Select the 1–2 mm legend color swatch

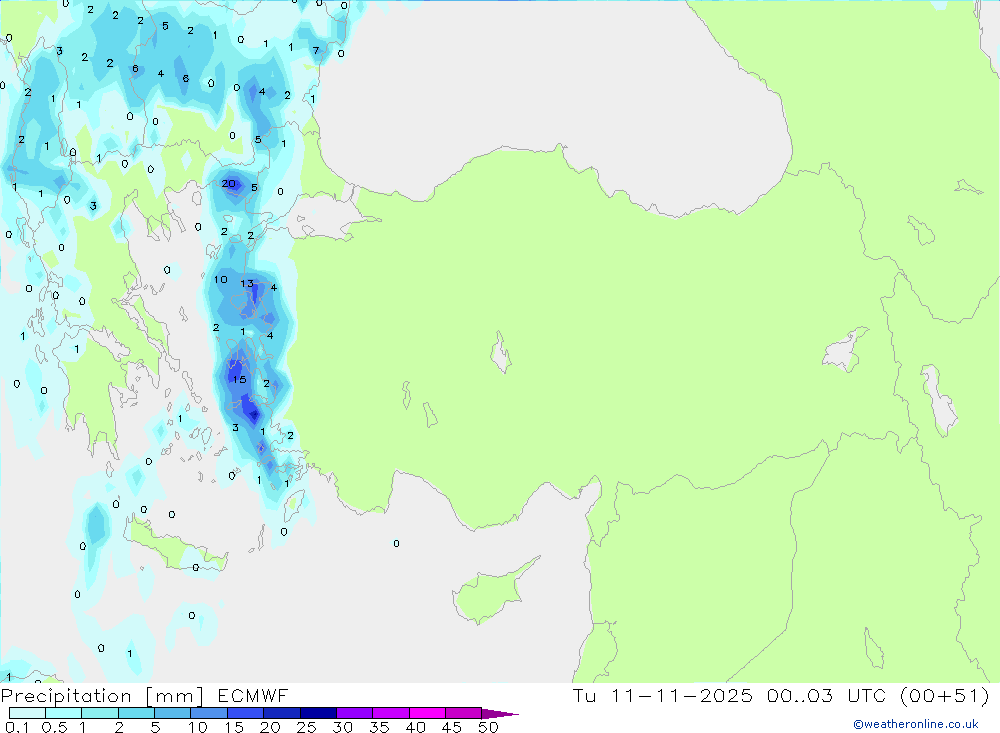(100, 713)
